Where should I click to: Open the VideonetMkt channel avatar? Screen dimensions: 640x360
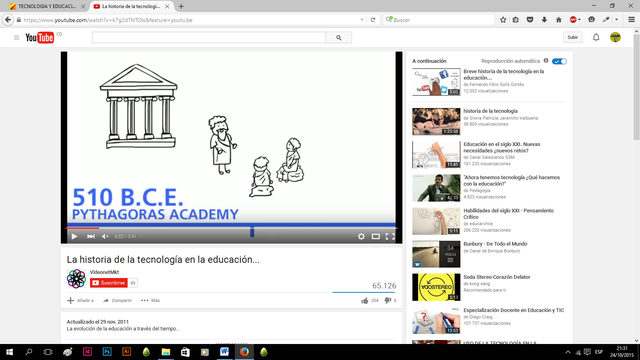[x=76, y=279]
